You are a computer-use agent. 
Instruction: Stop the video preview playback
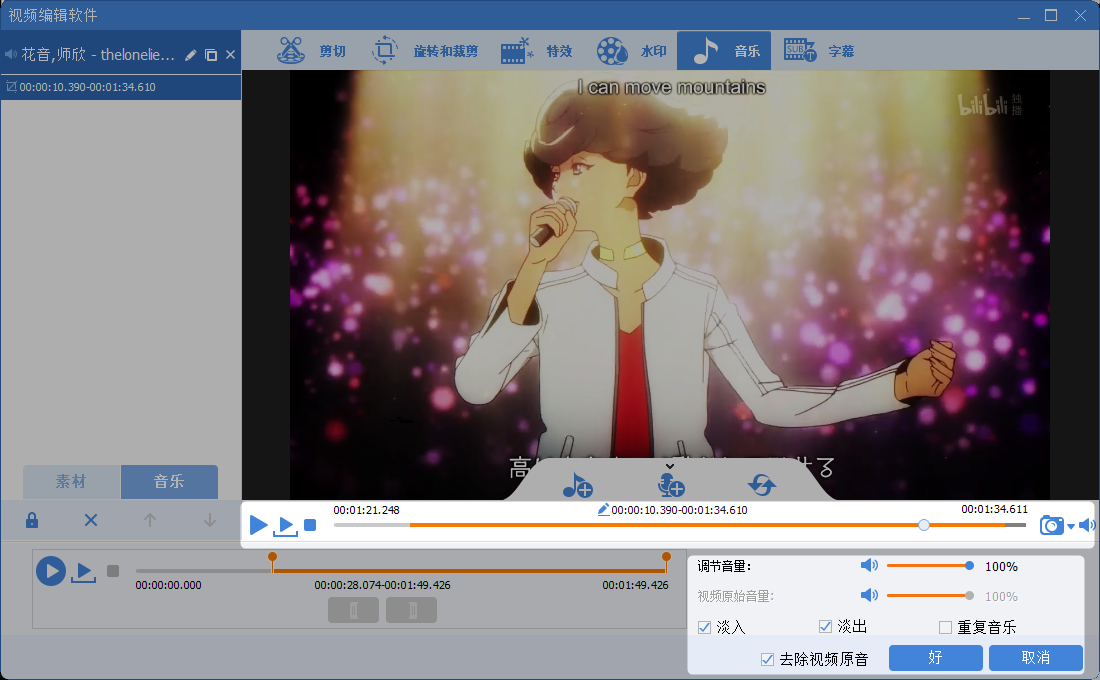310,525
